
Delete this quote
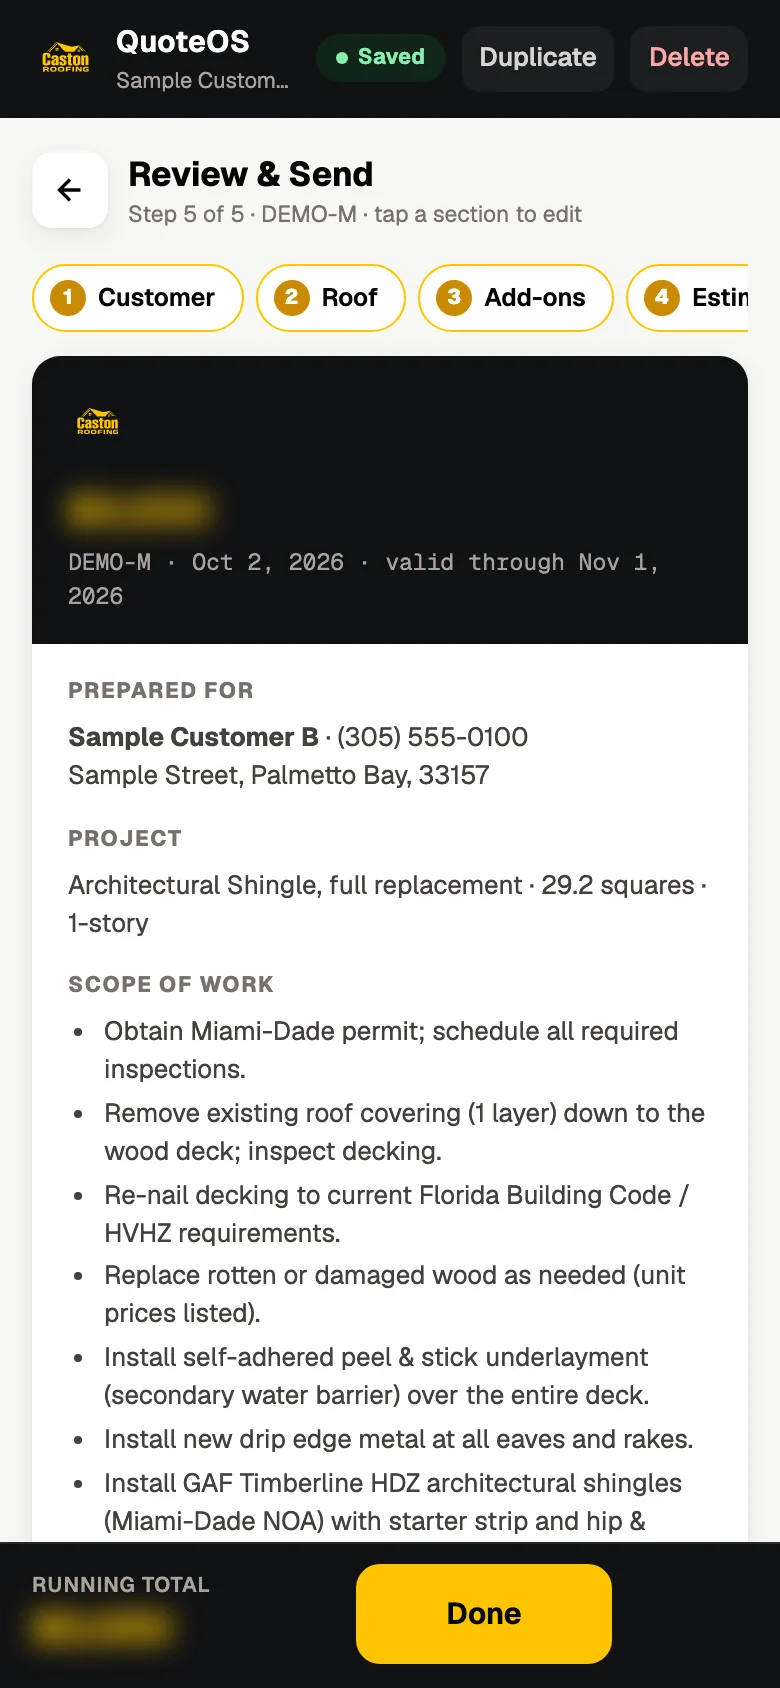point(689,58)
